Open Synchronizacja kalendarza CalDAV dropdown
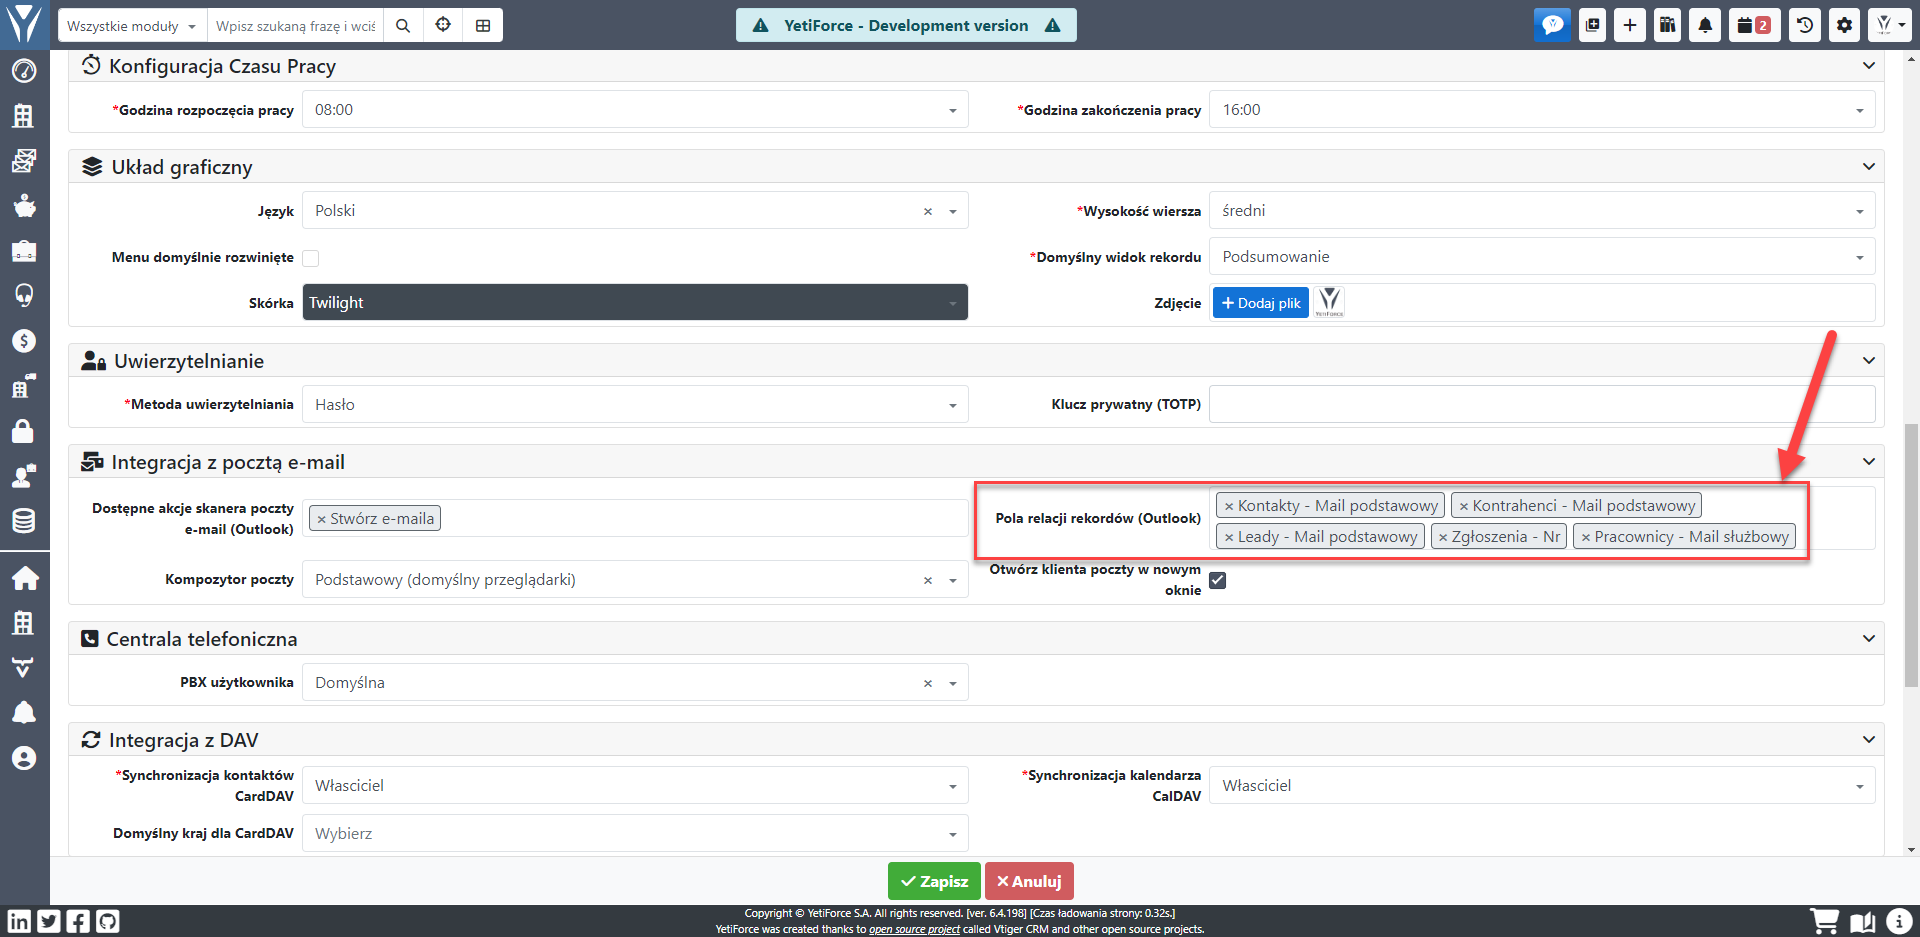The width and height of the screenshot is (1920, 937). [x=1542, y=786]
